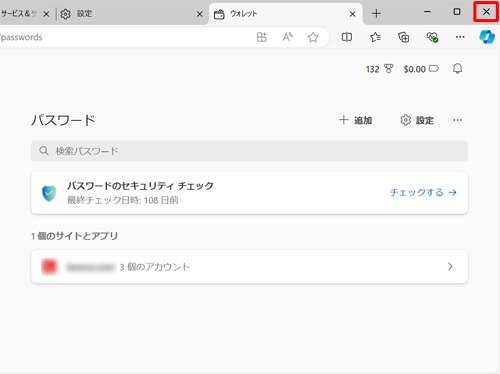Add page to favorites with star icon
This screenshot has height=374, width=500.
coord(313,37)
